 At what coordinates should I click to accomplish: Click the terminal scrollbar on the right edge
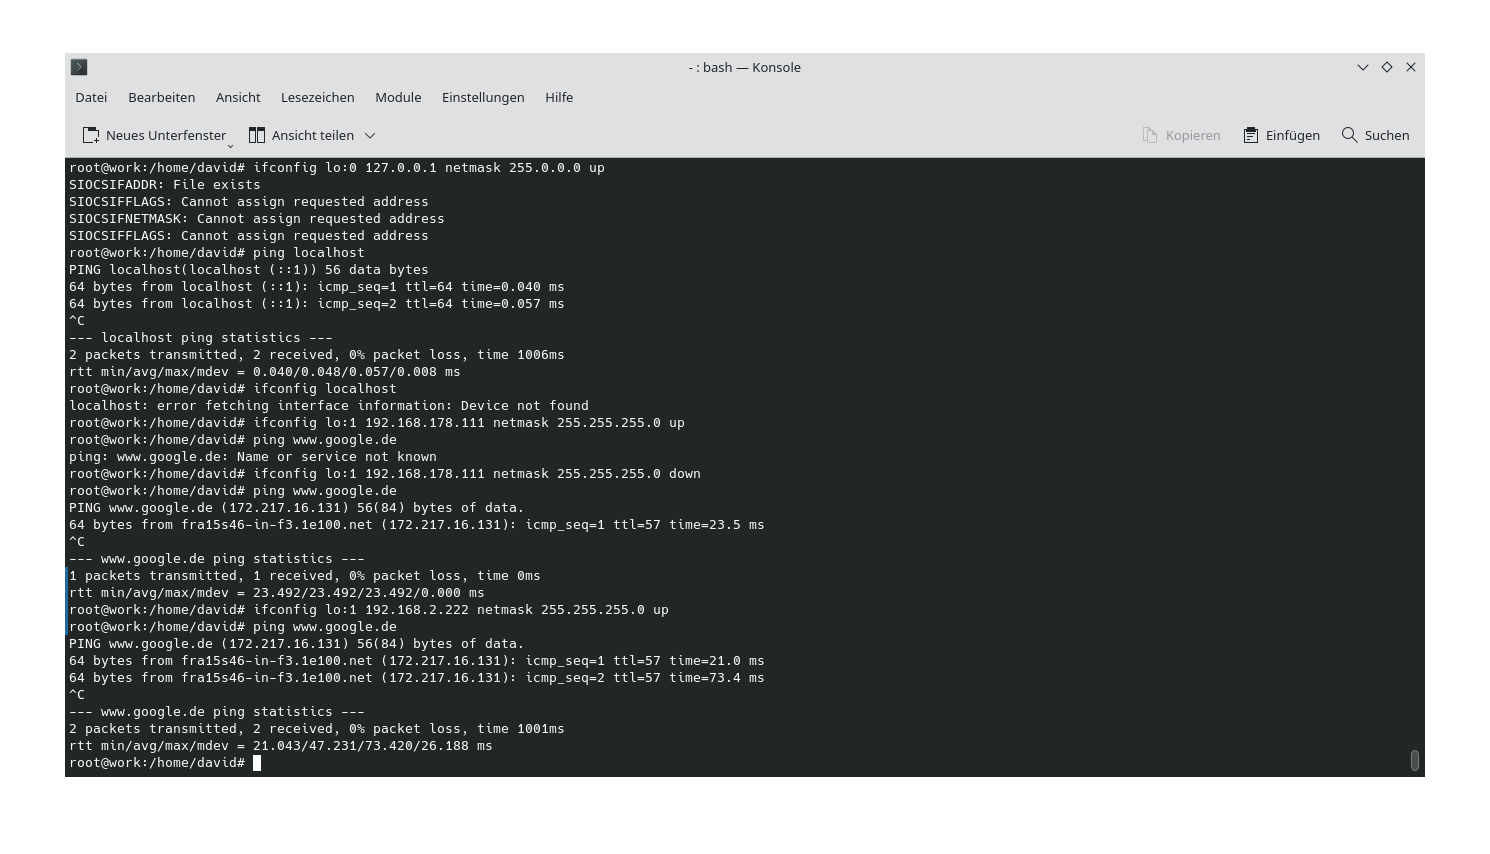click(x=1415, y=760)
